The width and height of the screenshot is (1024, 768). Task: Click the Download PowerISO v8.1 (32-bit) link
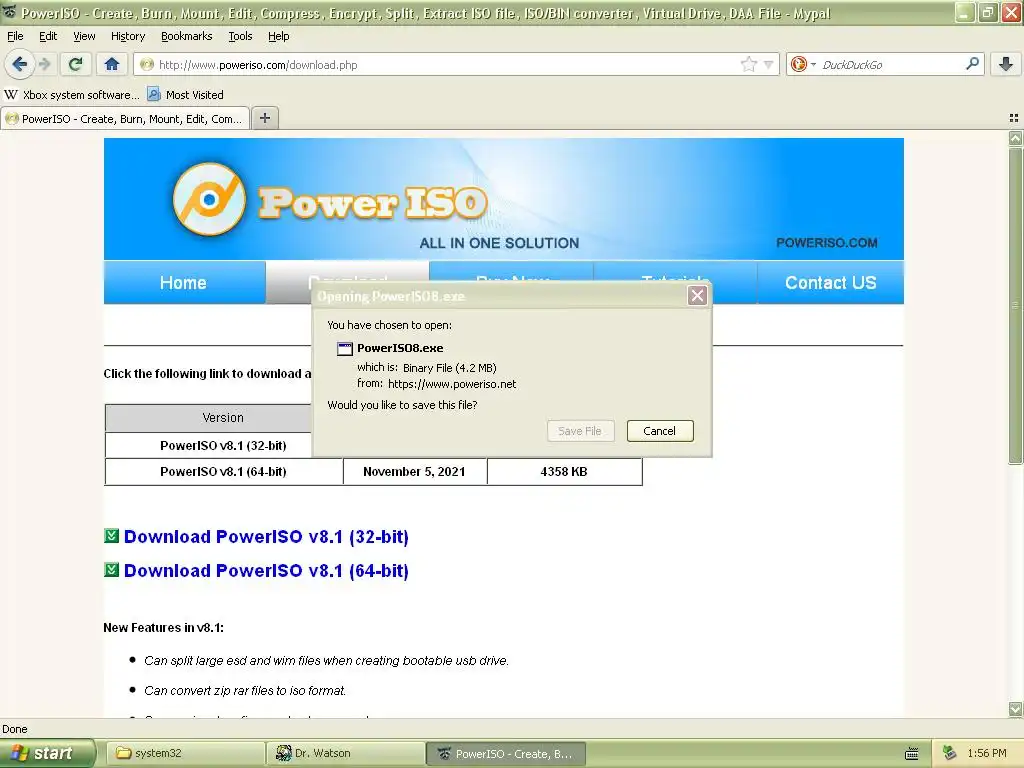coord(266,537)
